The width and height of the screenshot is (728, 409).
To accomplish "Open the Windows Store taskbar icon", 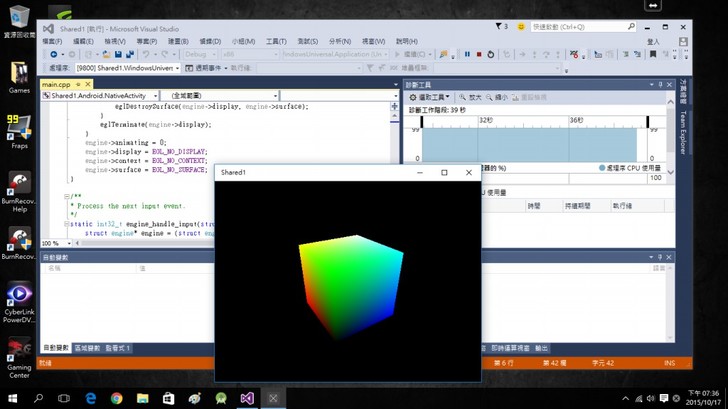I will click(169, 398).
